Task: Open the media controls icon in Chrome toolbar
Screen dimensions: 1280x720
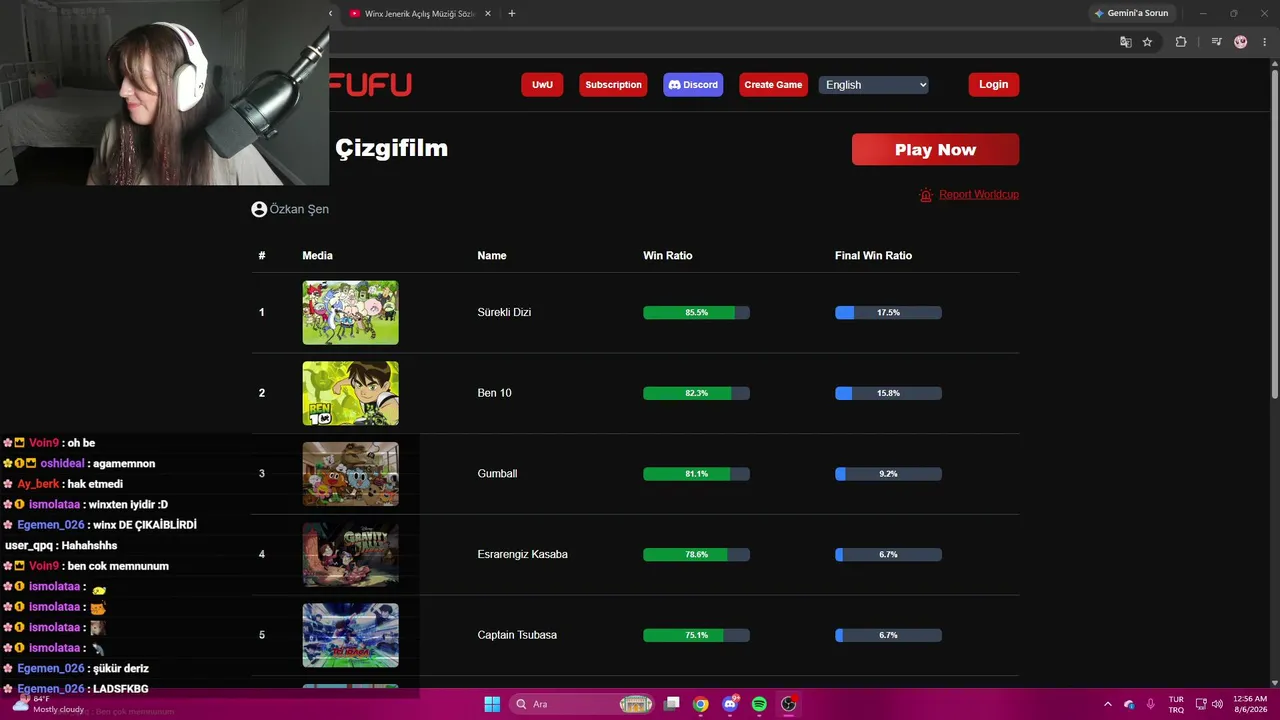Action: click(x=1216, y=42)
